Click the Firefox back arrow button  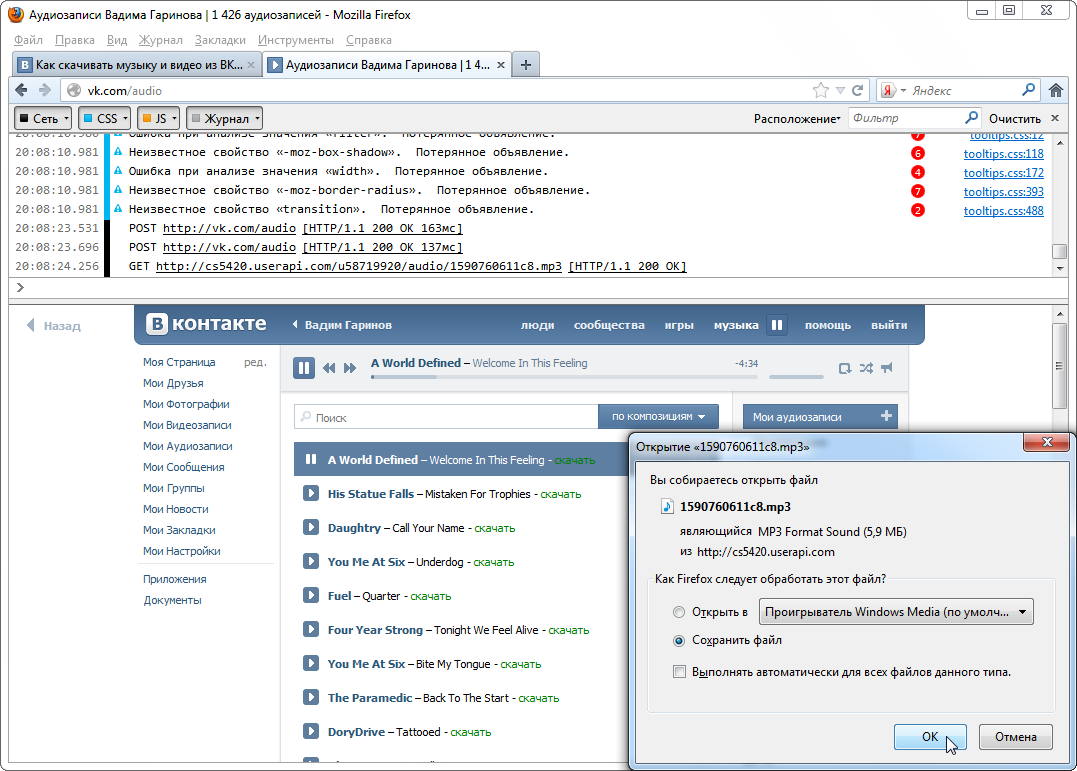tap(21, 90)
